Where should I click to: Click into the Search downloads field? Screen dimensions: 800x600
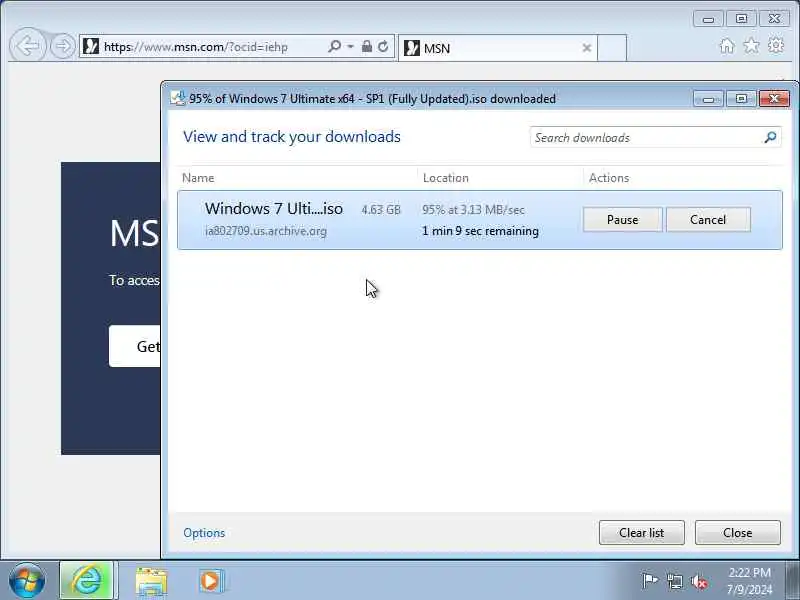655,137
